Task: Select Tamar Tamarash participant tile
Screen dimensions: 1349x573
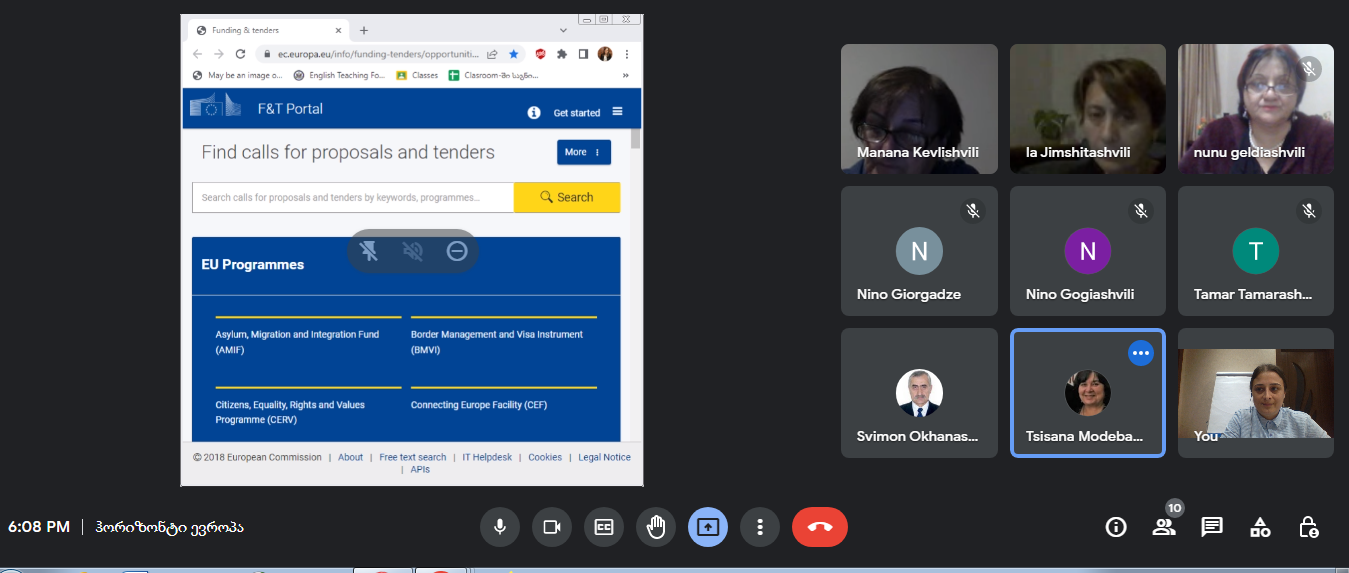Action: point(1255,251)
